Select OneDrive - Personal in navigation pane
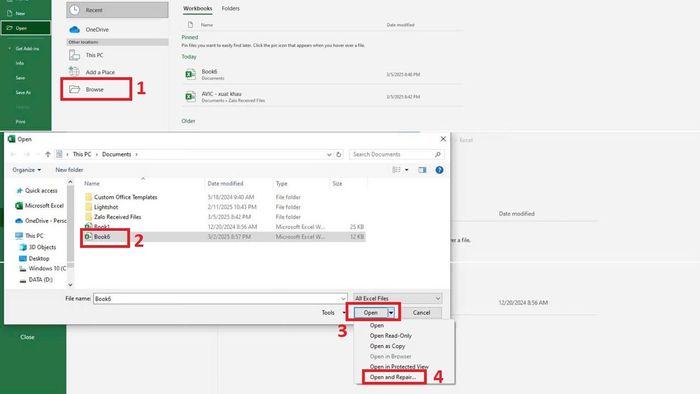Viewport: 700px width, 394px height. (41, 221)
